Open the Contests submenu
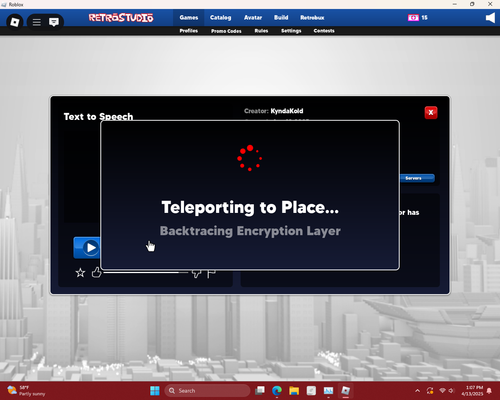The image size is (500, 400). click(324, 31)
